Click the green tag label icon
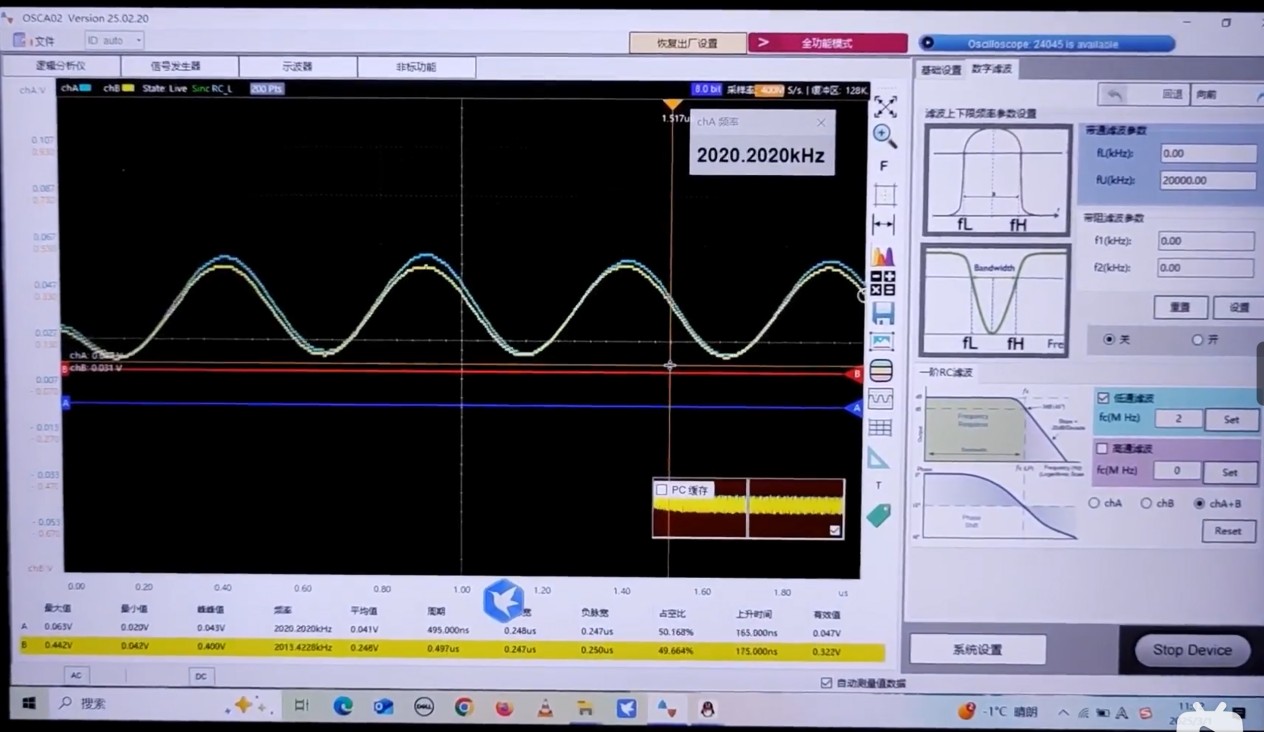The width and height of the screenshot is (1264, 732). [x=878, y=514]
